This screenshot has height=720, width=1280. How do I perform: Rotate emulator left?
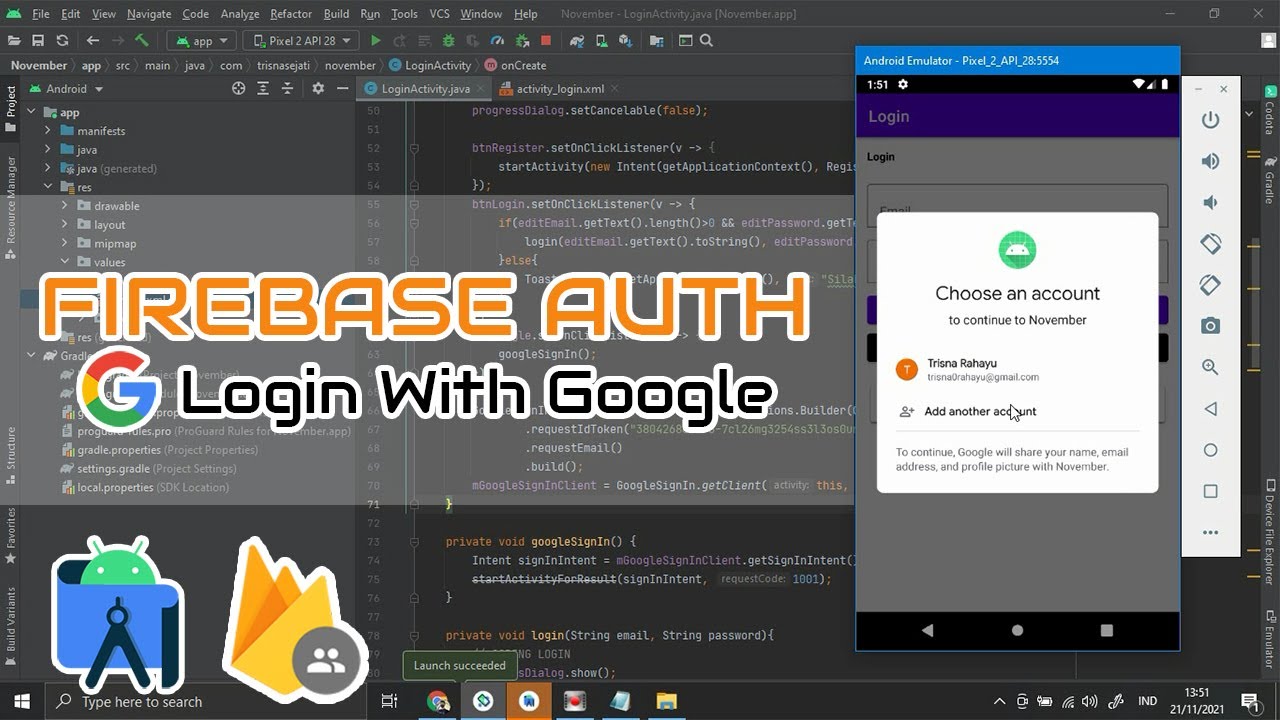click(x=1210, y=243)
